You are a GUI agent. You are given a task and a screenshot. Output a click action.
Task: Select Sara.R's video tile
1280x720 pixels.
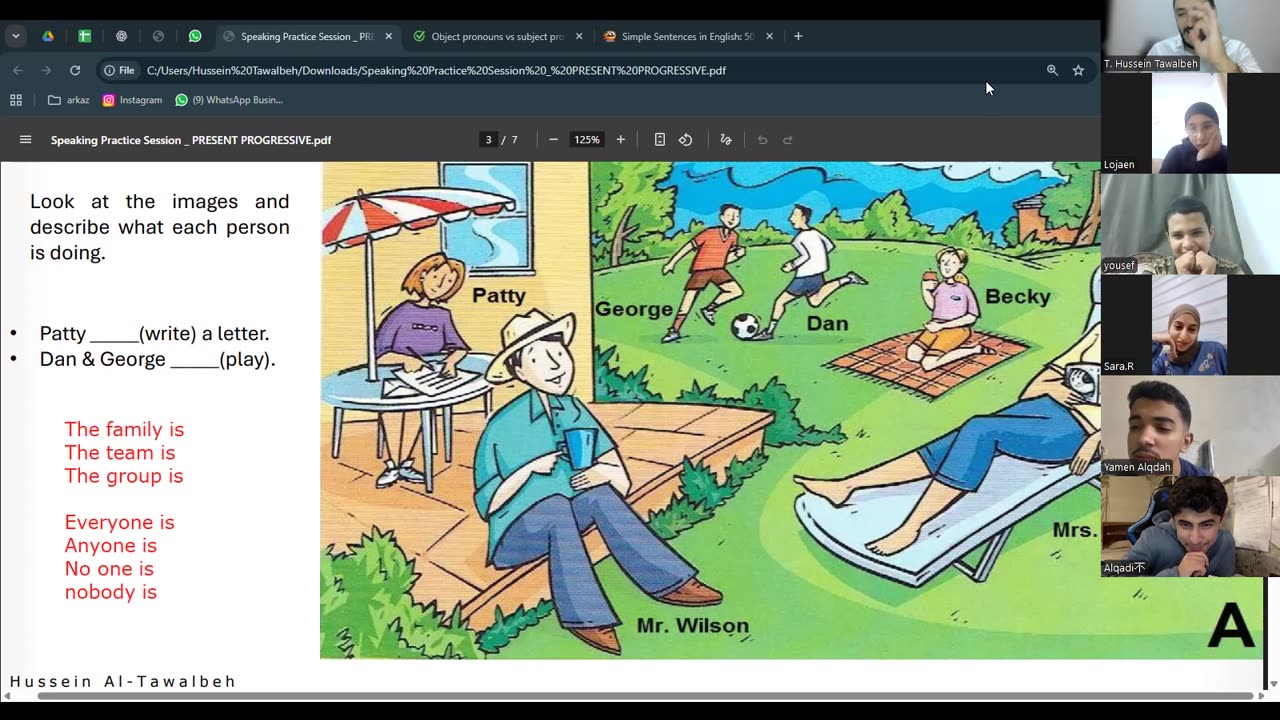click(1190, 325)
